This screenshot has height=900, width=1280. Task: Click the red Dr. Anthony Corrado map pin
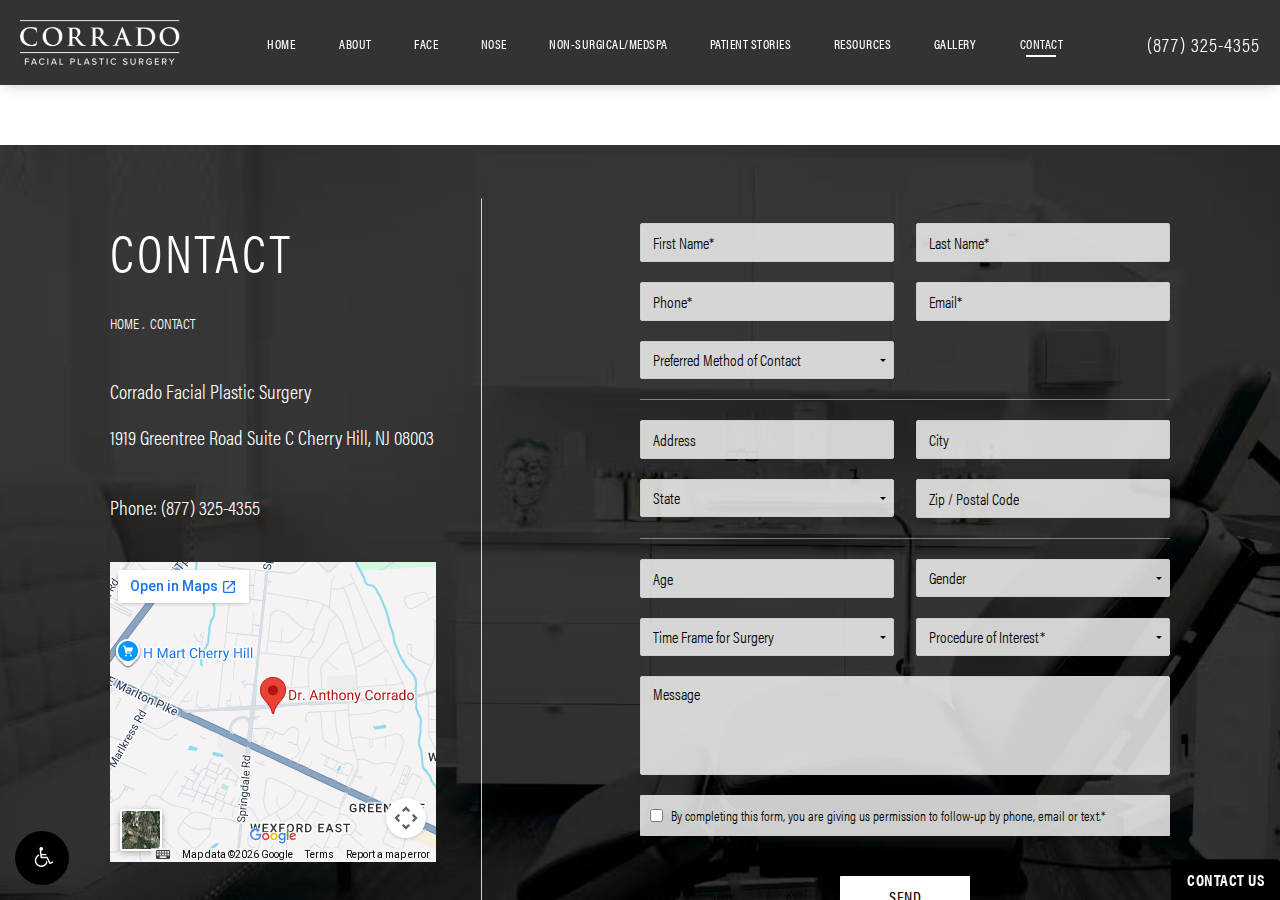tap(273, 695)
